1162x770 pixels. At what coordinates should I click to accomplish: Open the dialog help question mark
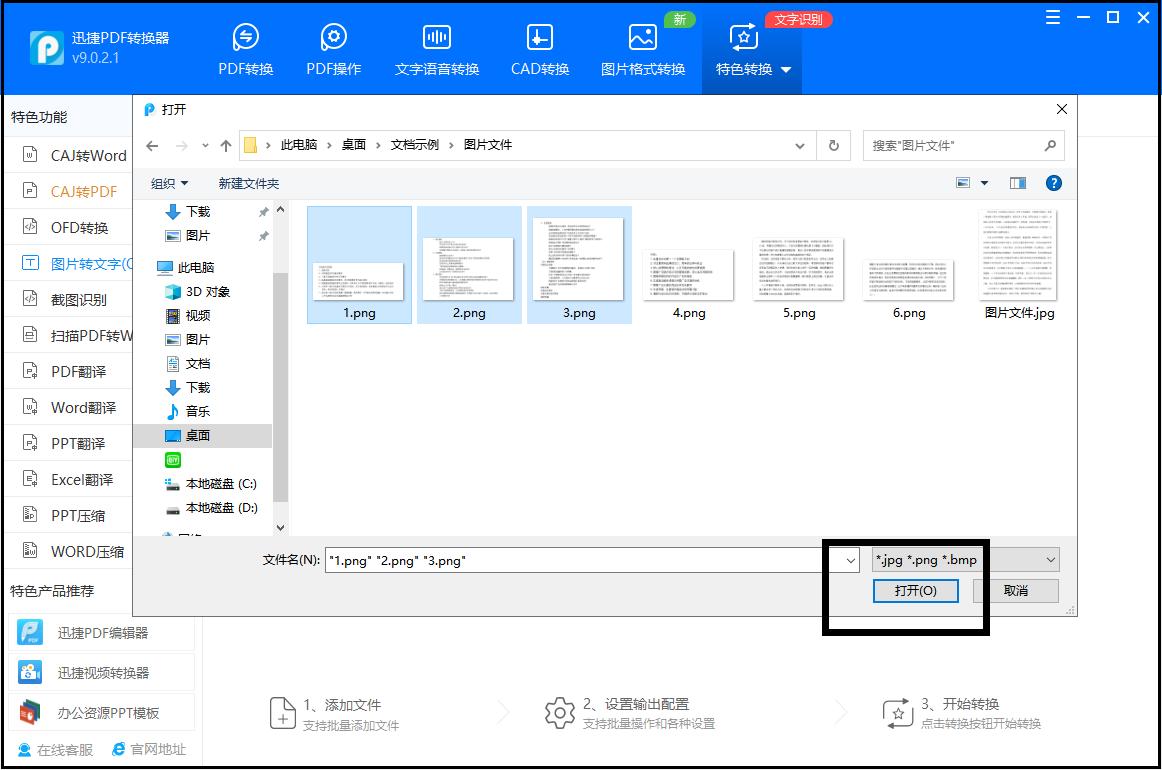(1053, 183)
